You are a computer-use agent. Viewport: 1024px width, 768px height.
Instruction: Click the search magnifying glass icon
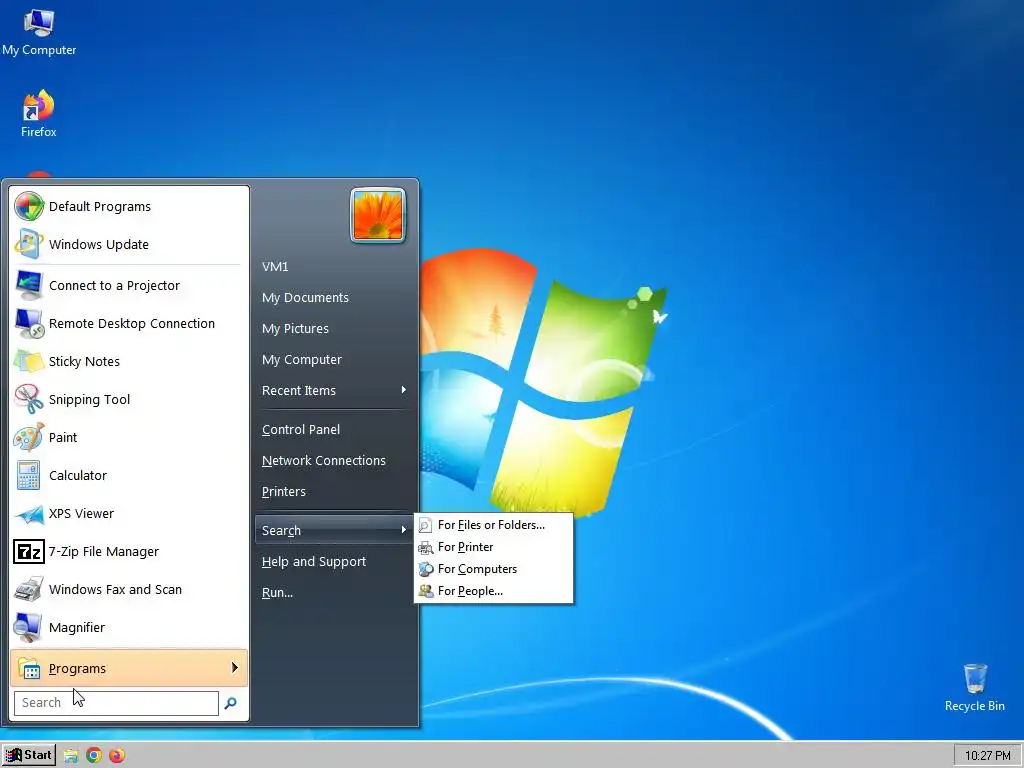click(x=231, y=703)
